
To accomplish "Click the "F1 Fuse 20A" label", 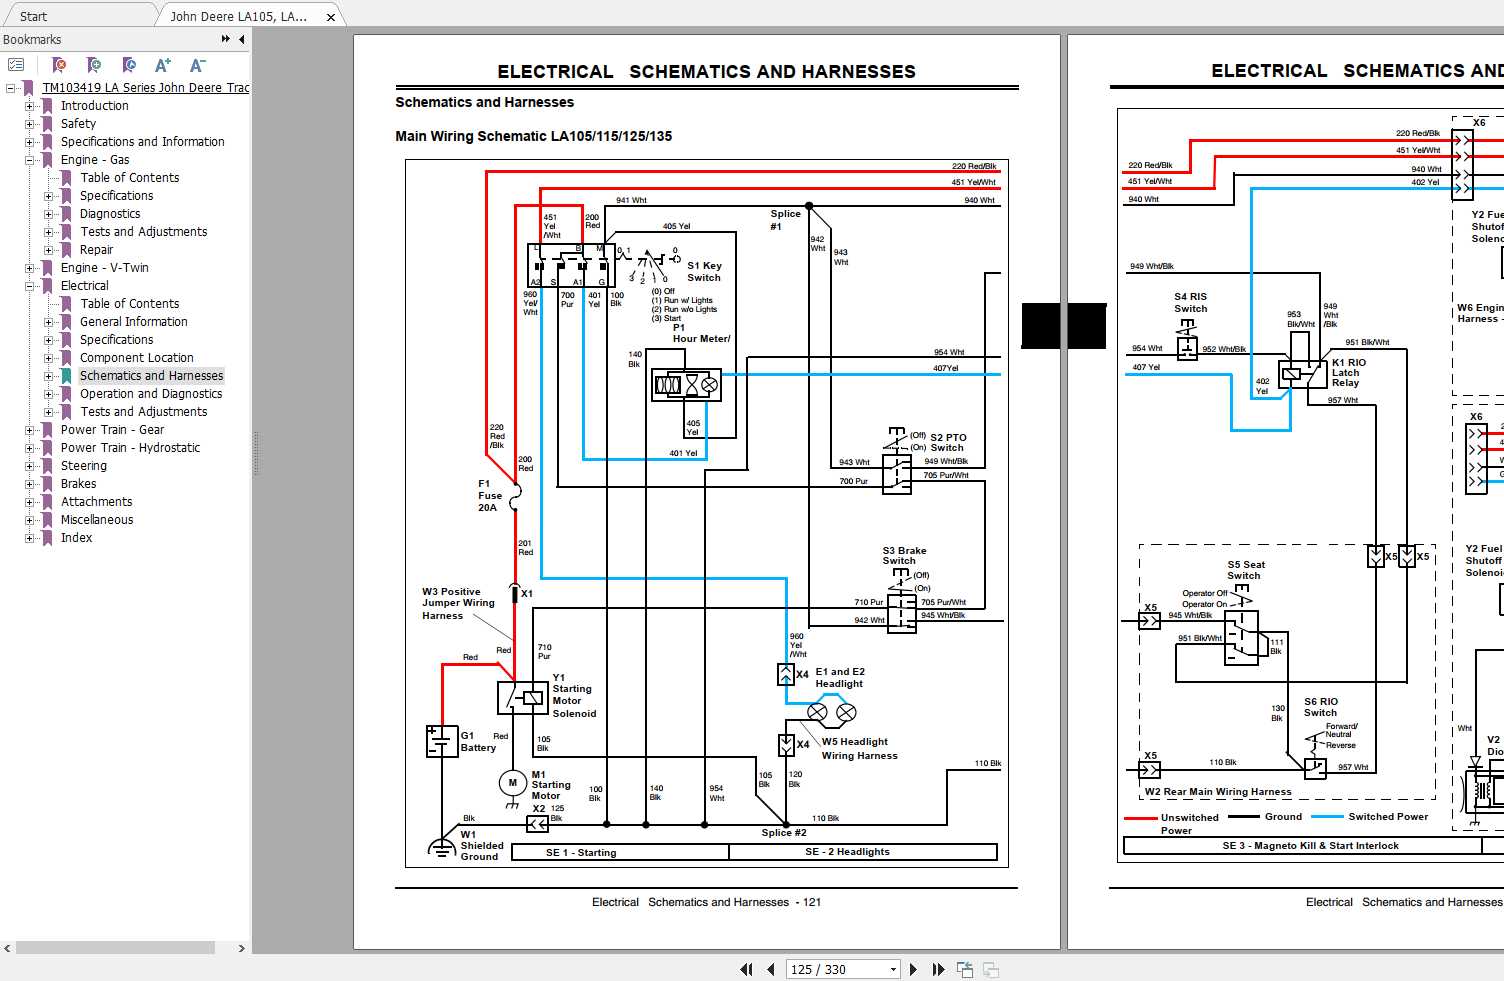I will coord(490,496).
